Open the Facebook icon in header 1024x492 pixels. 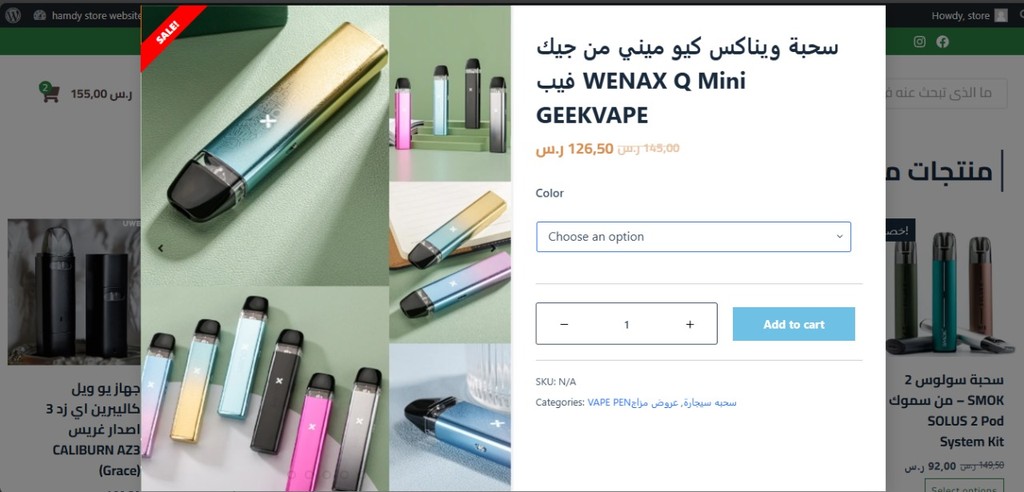pyautogui.click(x=942, y=42)
